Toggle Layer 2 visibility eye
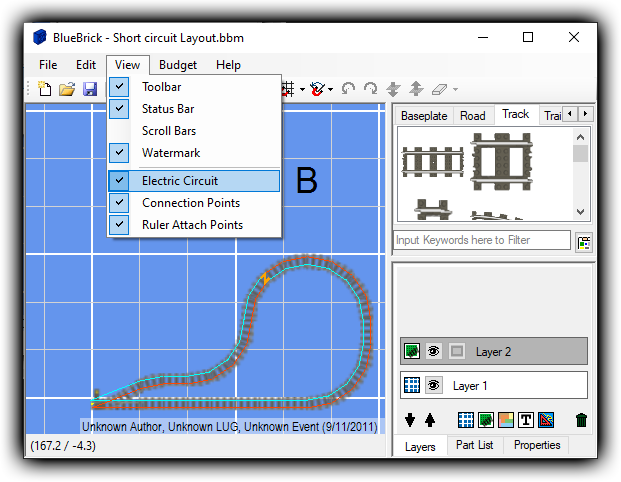Screen dimensions: 621x482 434,351
